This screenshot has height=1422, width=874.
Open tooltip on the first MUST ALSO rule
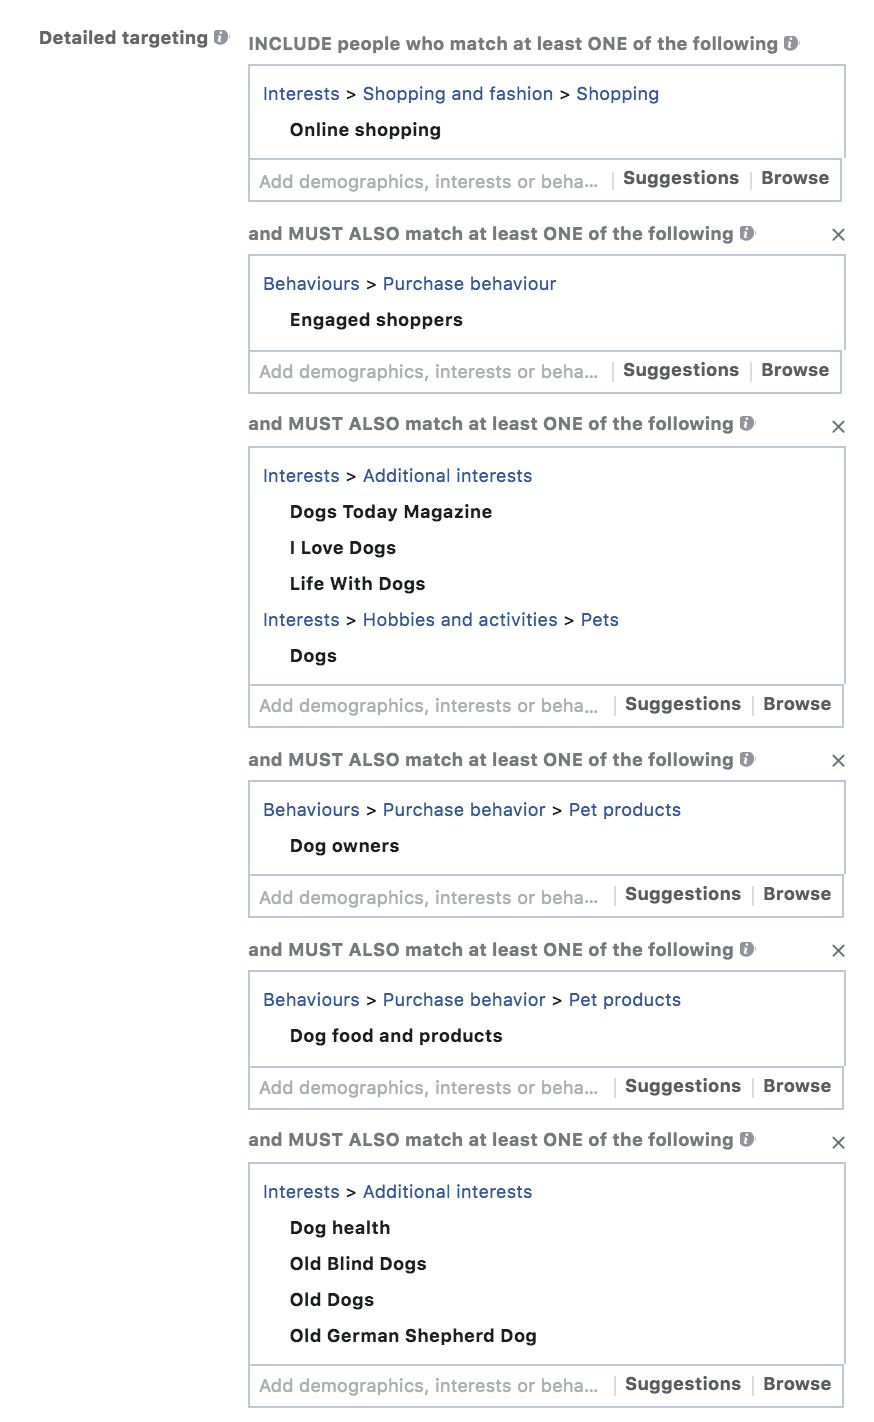click(746, 233)
